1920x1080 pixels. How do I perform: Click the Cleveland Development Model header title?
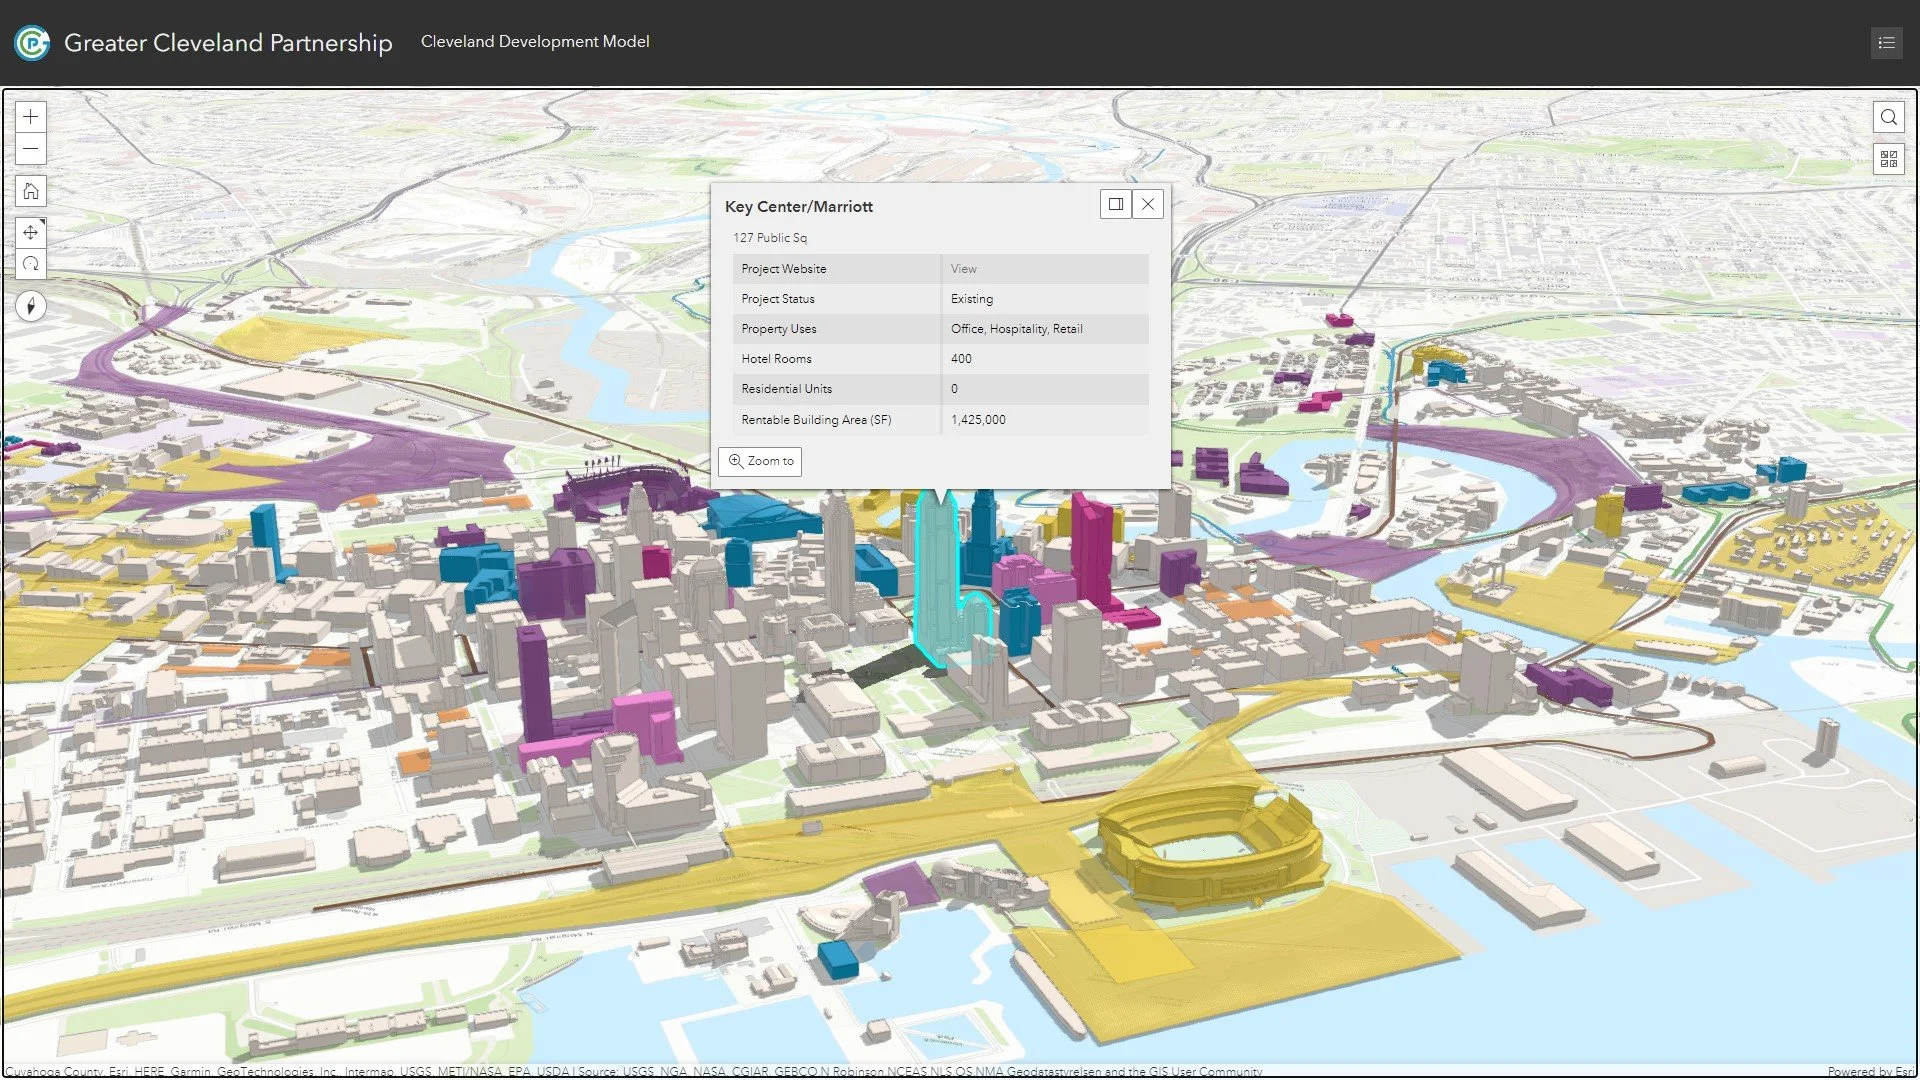pyautogui.click(x=535, y=42)
